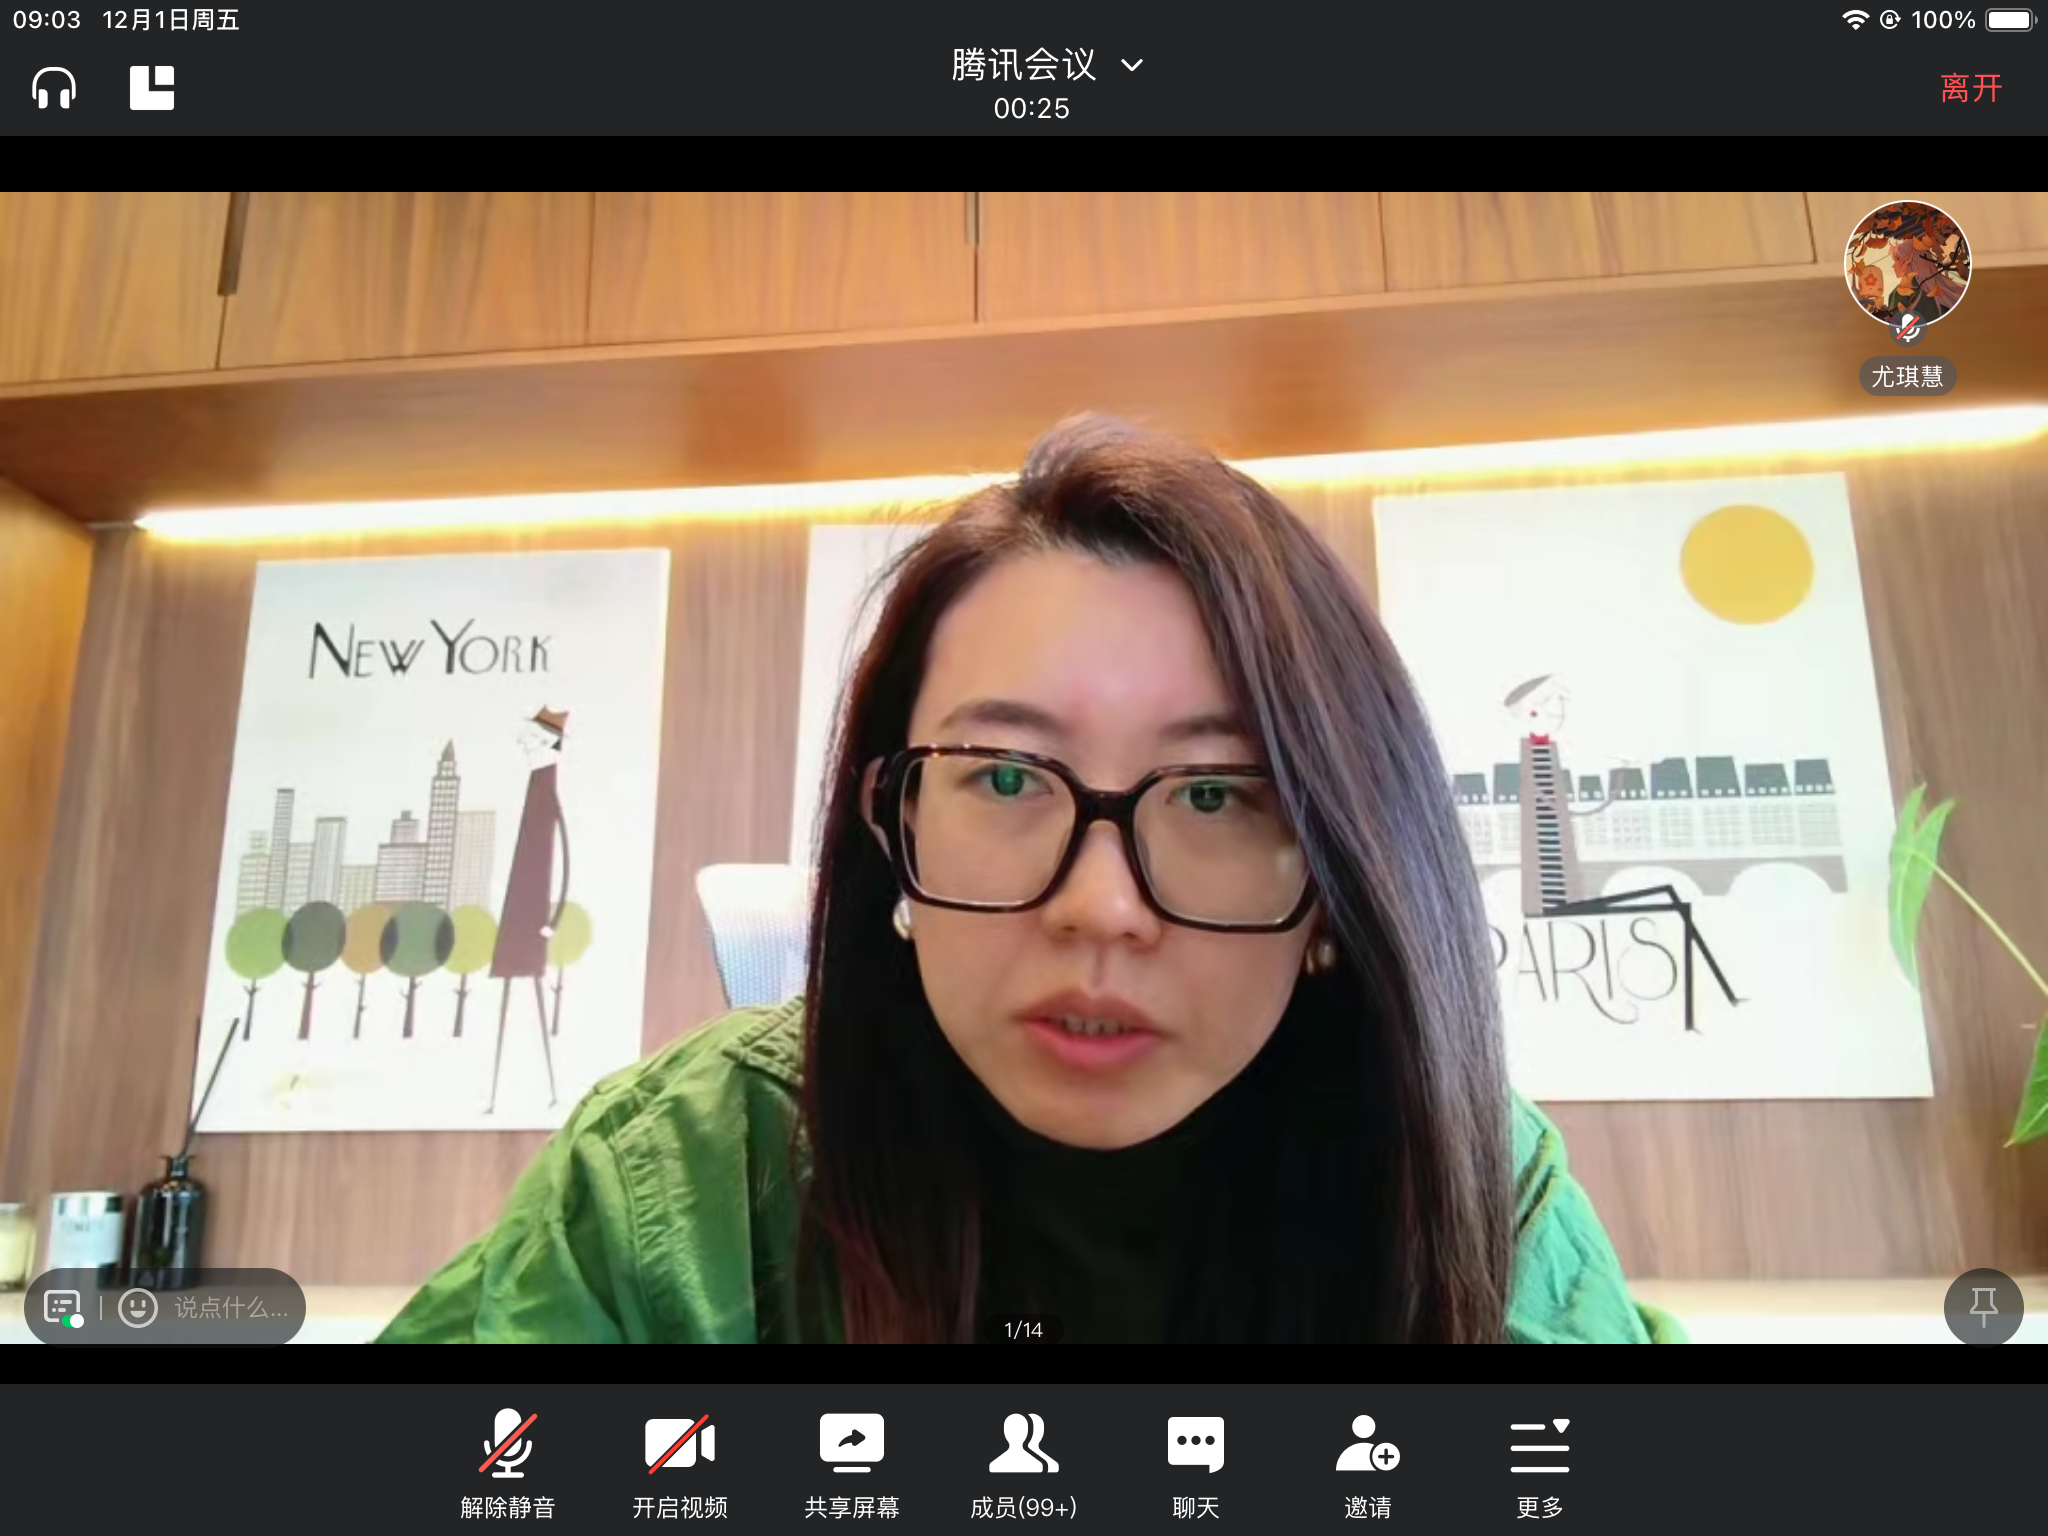This screenshot has width=2048, height=1536.
Task: Switch the video layout view icon
Action: (x=152, y=88)
